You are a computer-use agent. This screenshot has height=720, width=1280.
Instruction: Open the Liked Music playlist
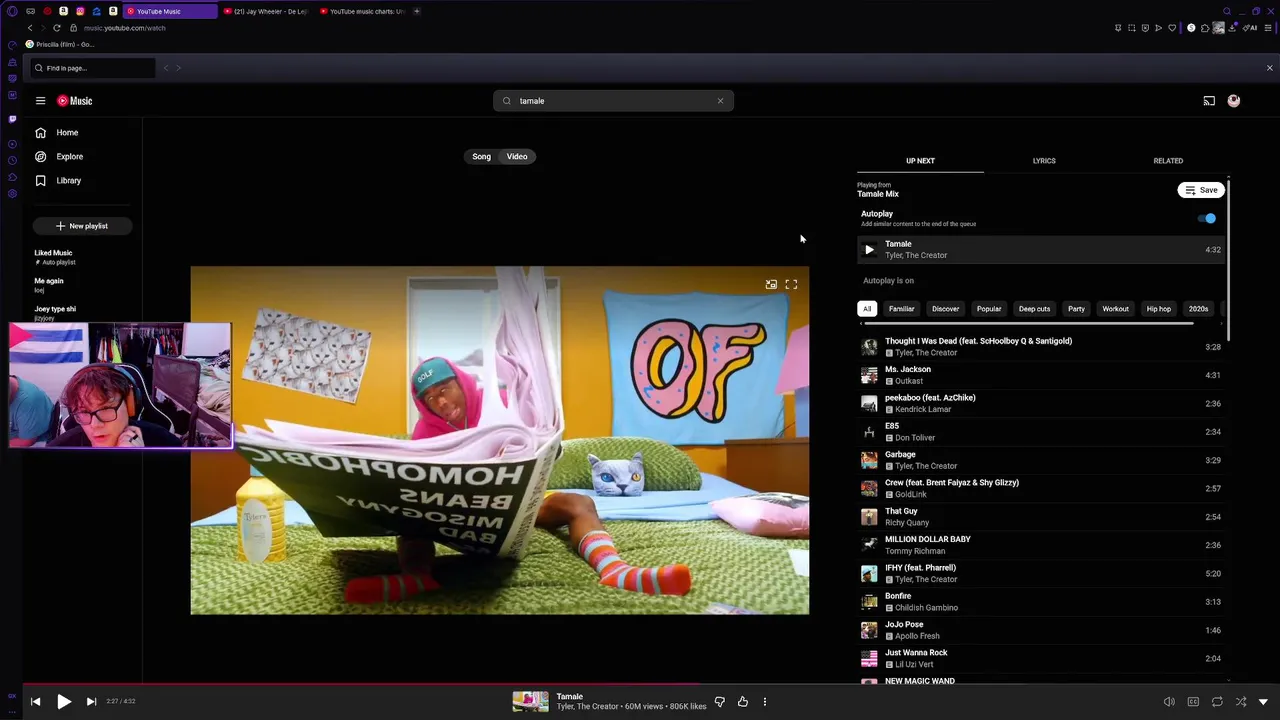54,257
